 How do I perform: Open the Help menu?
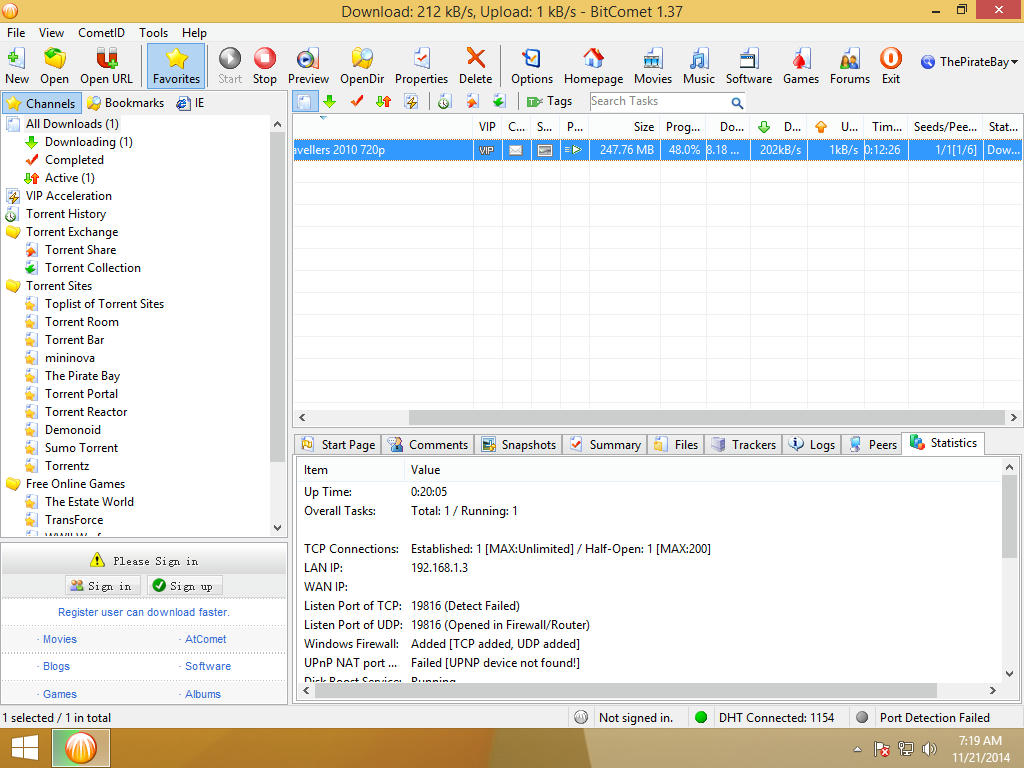(x=194, y=33)
